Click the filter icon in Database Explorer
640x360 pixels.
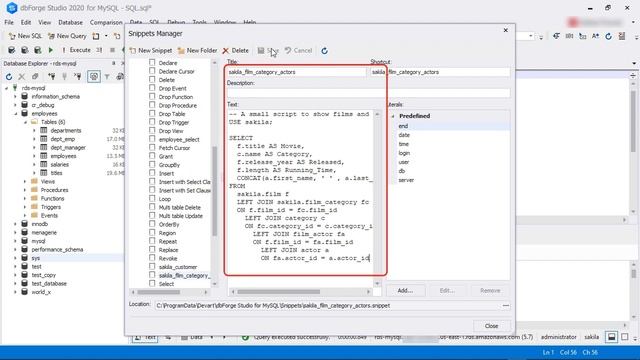click(107, 76)
